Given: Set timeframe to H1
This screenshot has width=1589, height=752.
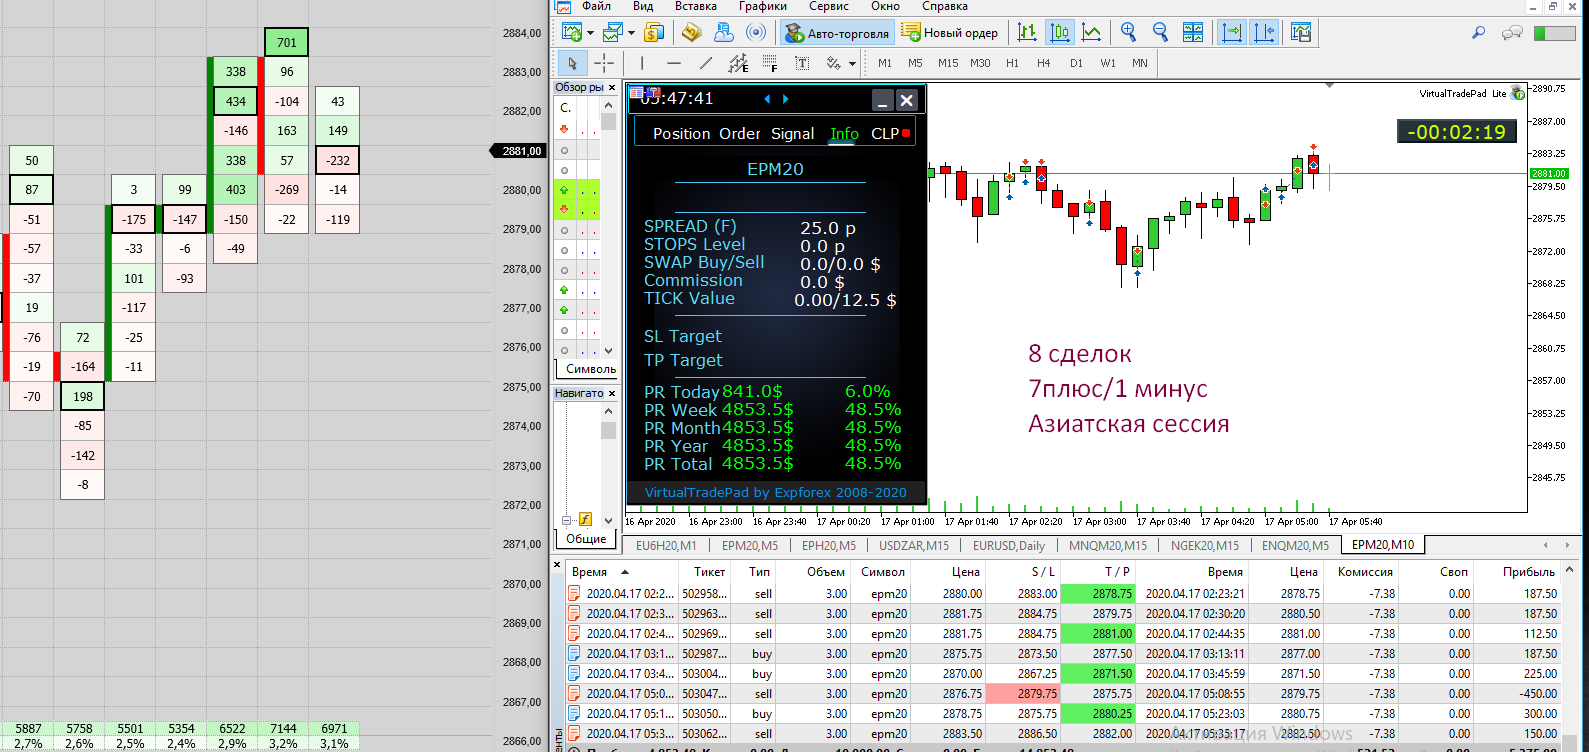Looking at the screenshot, I should point(1013,63).
